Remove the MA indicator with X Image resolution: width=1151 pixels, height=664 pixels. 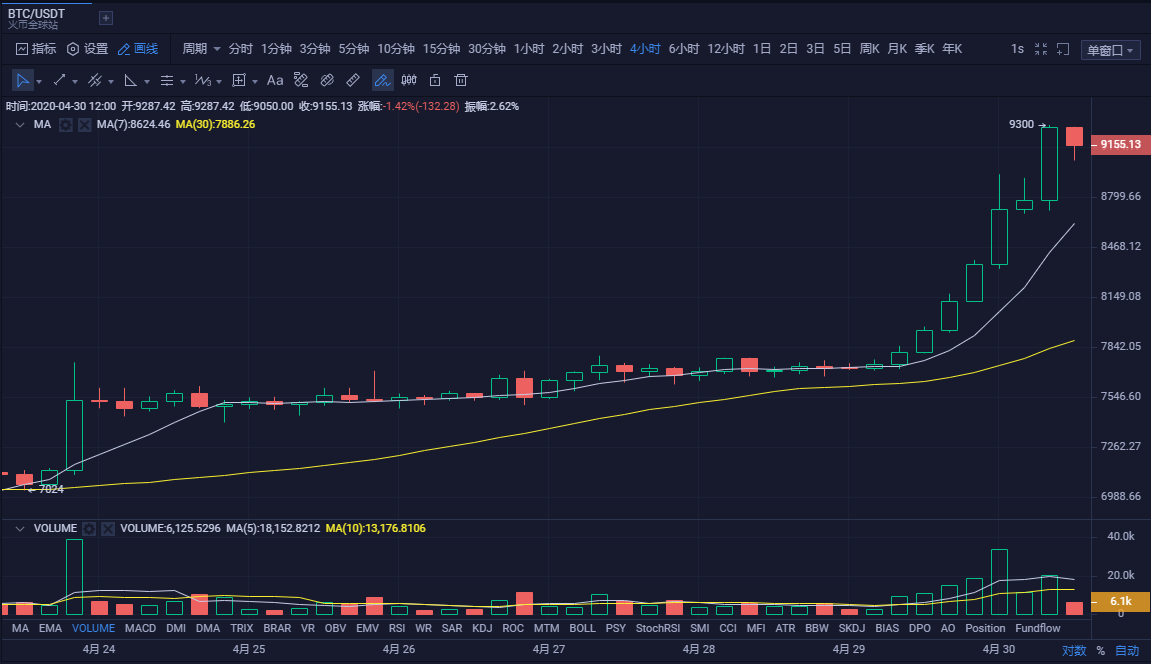84,125
